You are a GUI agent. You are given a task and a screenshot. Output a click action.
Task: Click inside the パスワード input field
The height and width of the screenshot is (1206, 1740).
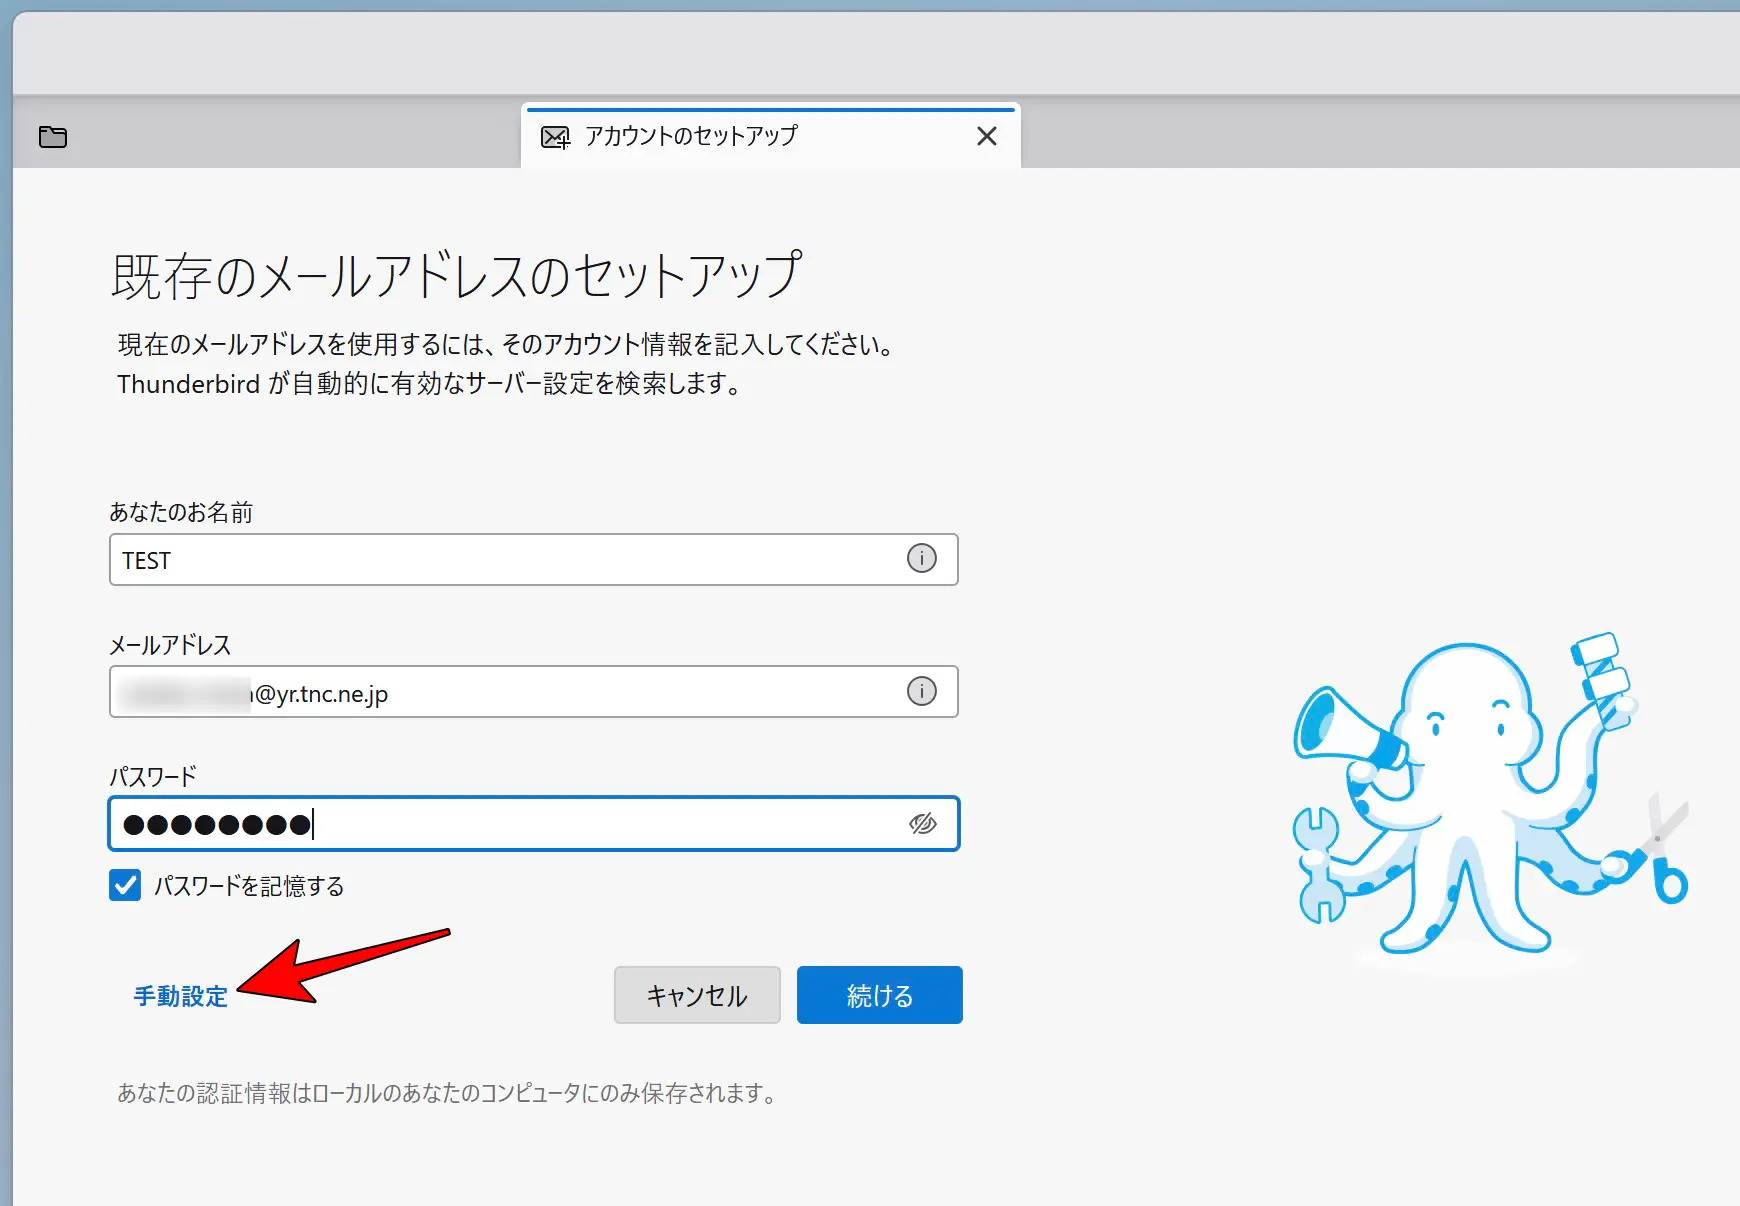tap(600, 824)
